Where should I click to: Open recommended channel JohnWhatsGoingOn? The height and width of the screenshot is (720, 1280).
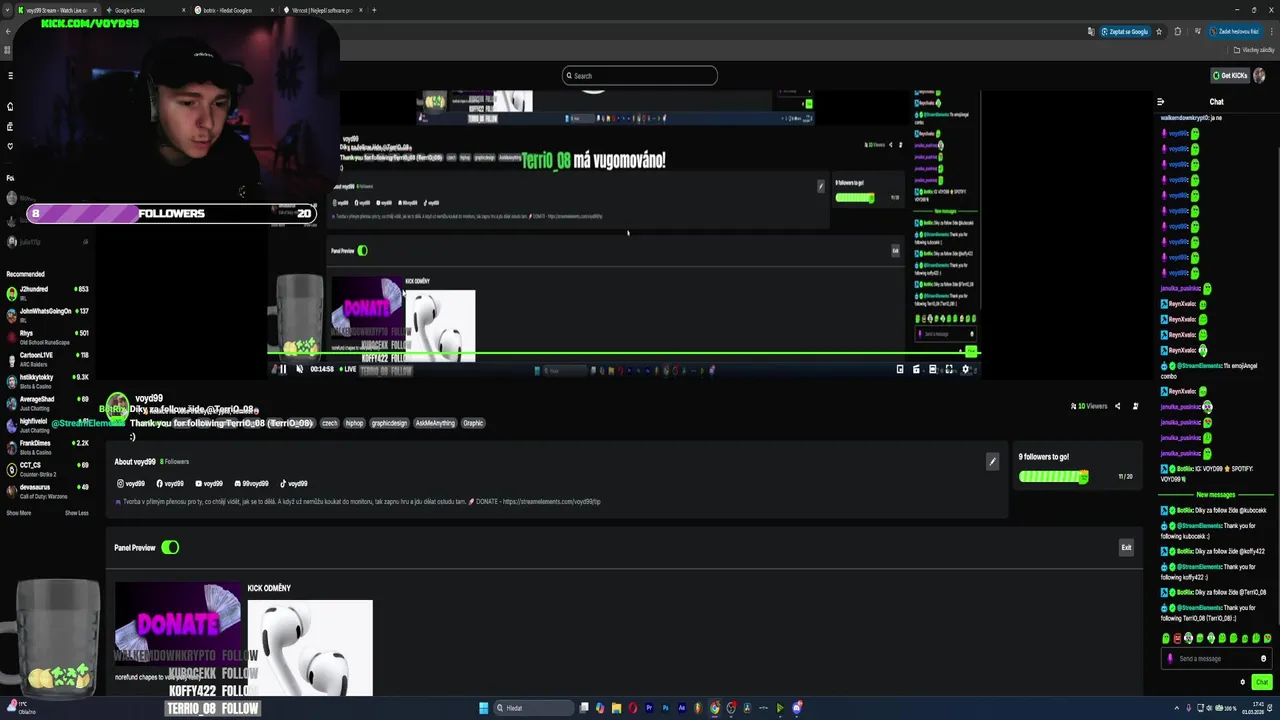pyautogui.click(x=48, y=314)
